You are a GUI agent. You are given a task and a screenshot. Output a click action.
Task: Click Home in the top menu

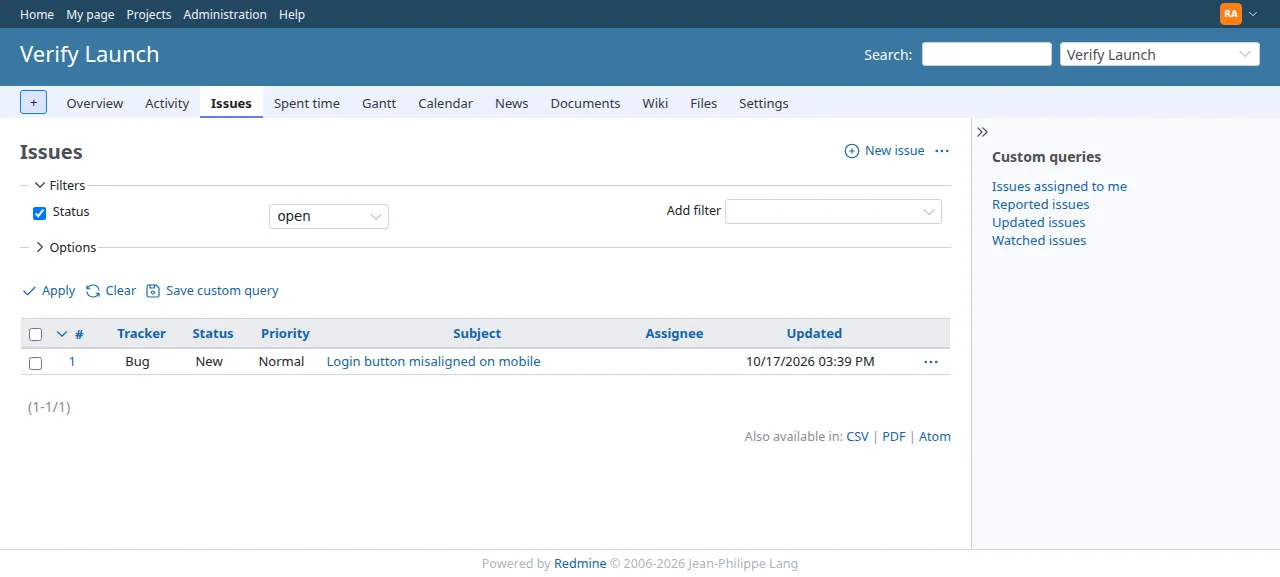click(x=37, y=14)
